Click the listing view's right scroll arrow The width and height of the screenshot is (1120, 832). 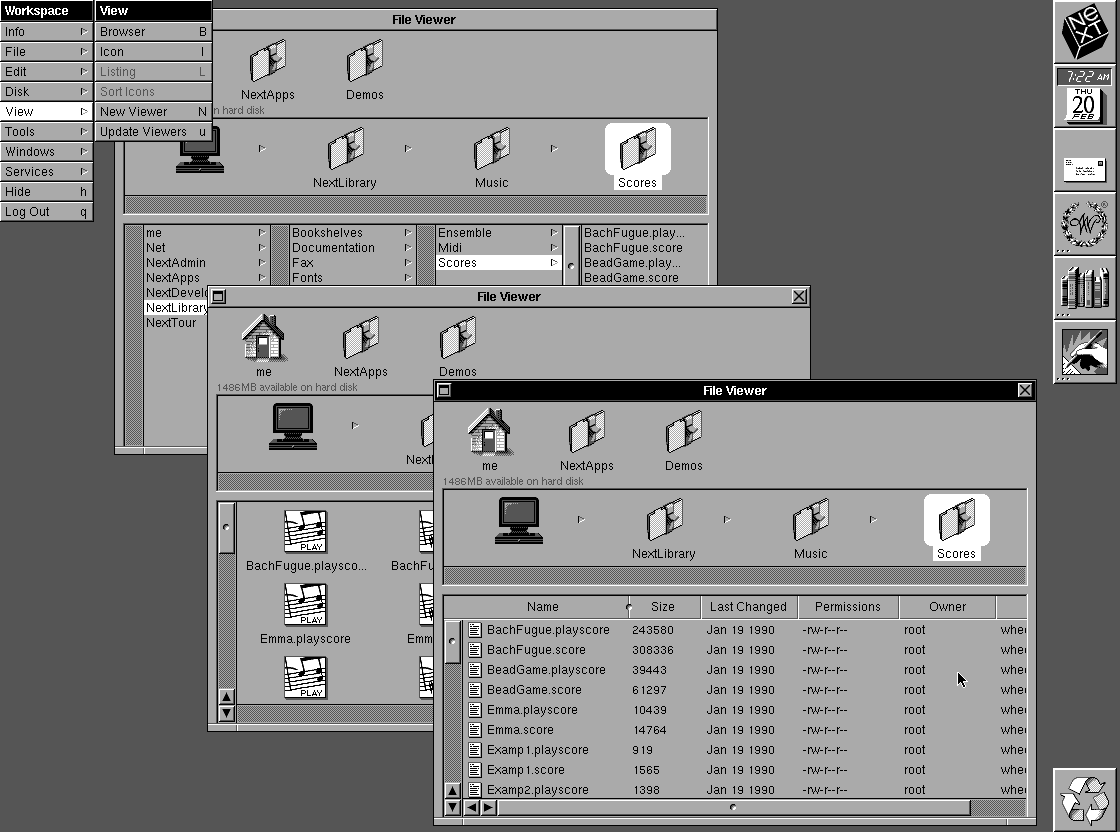489,808
